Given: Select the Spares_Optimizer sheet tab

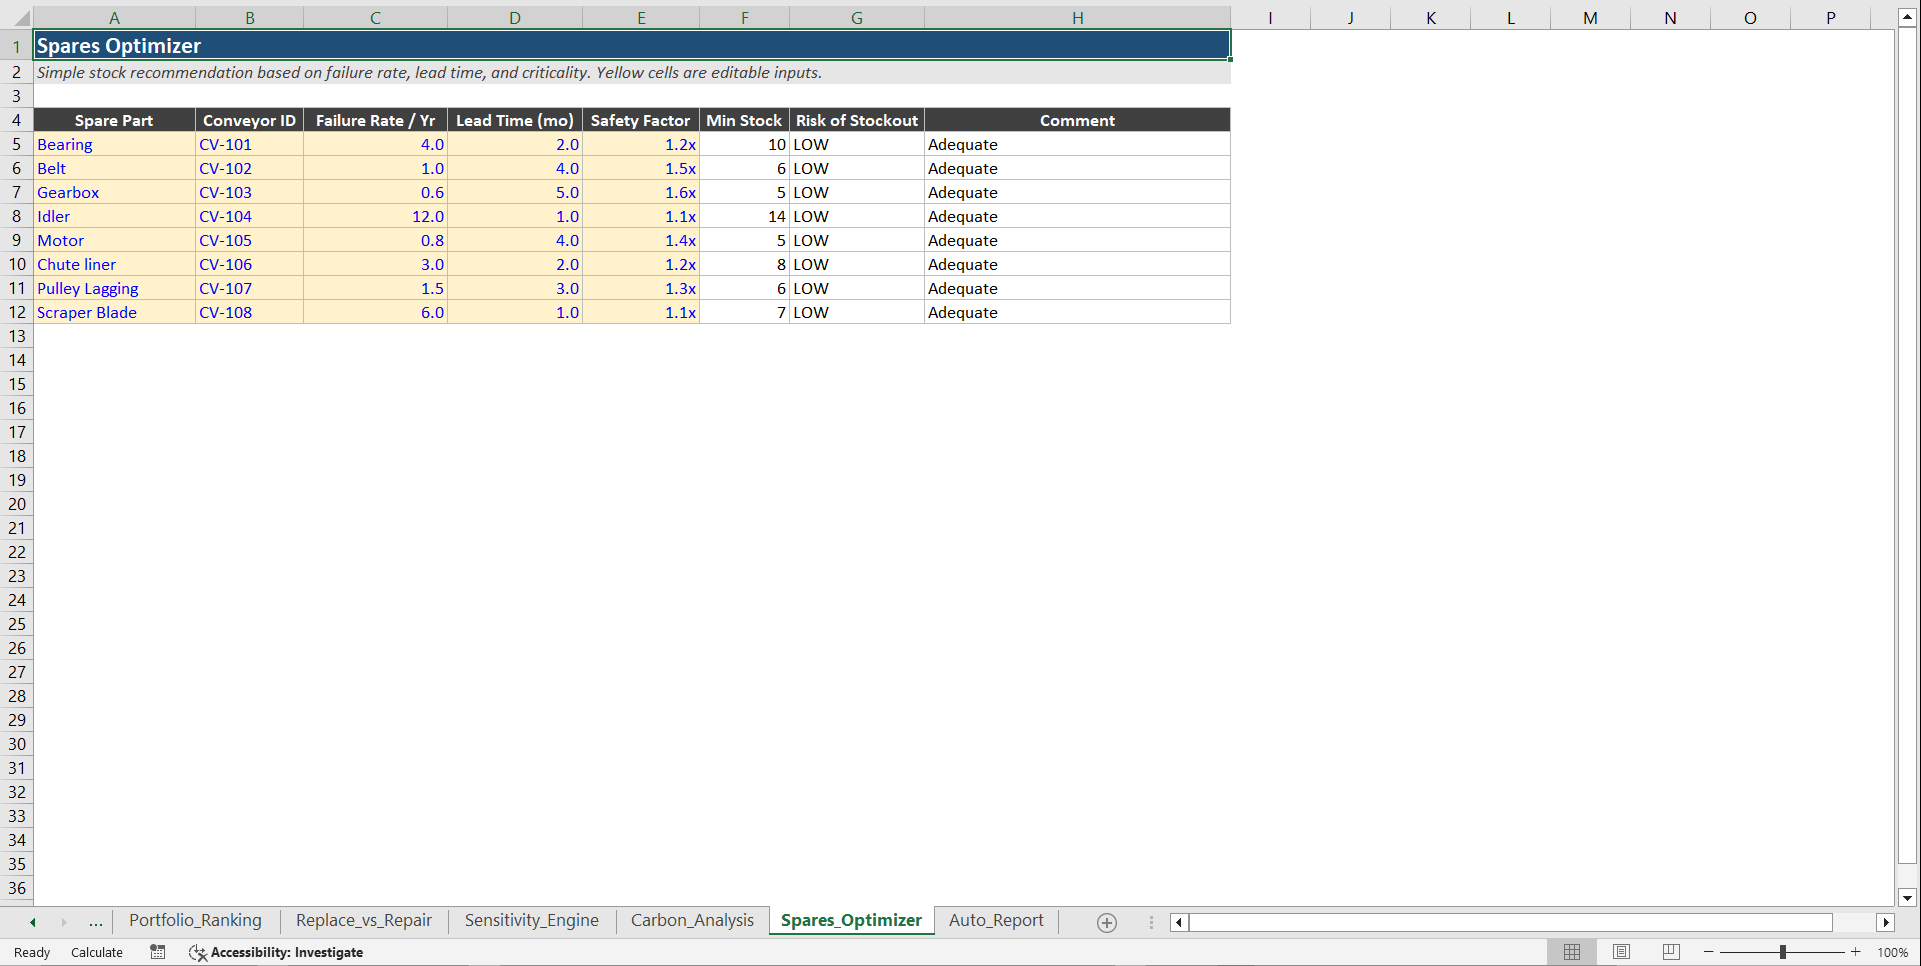Looking at the screenshot, I should click(851, 921).
